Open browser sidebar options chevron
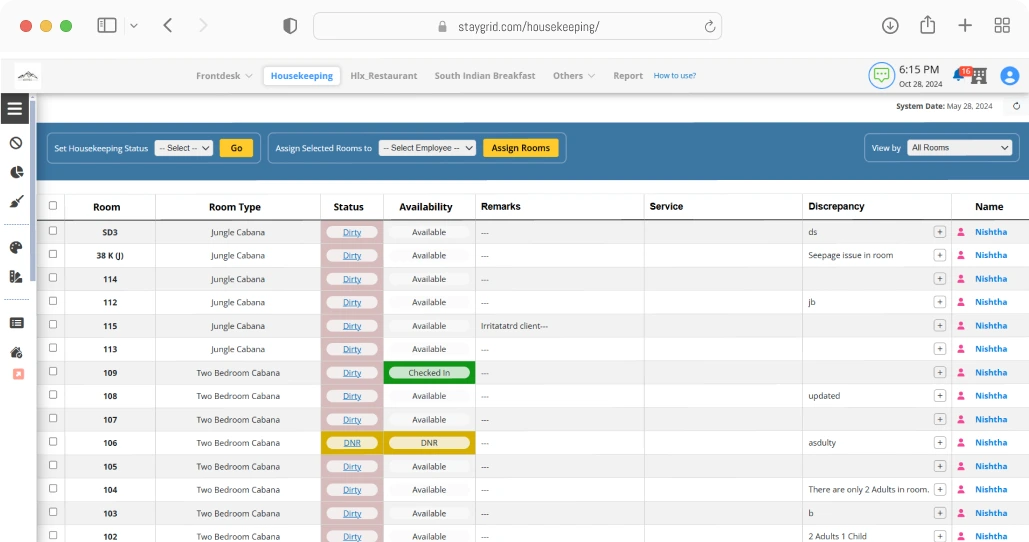This screenshot has height=542, width=1029. (134, 26)
